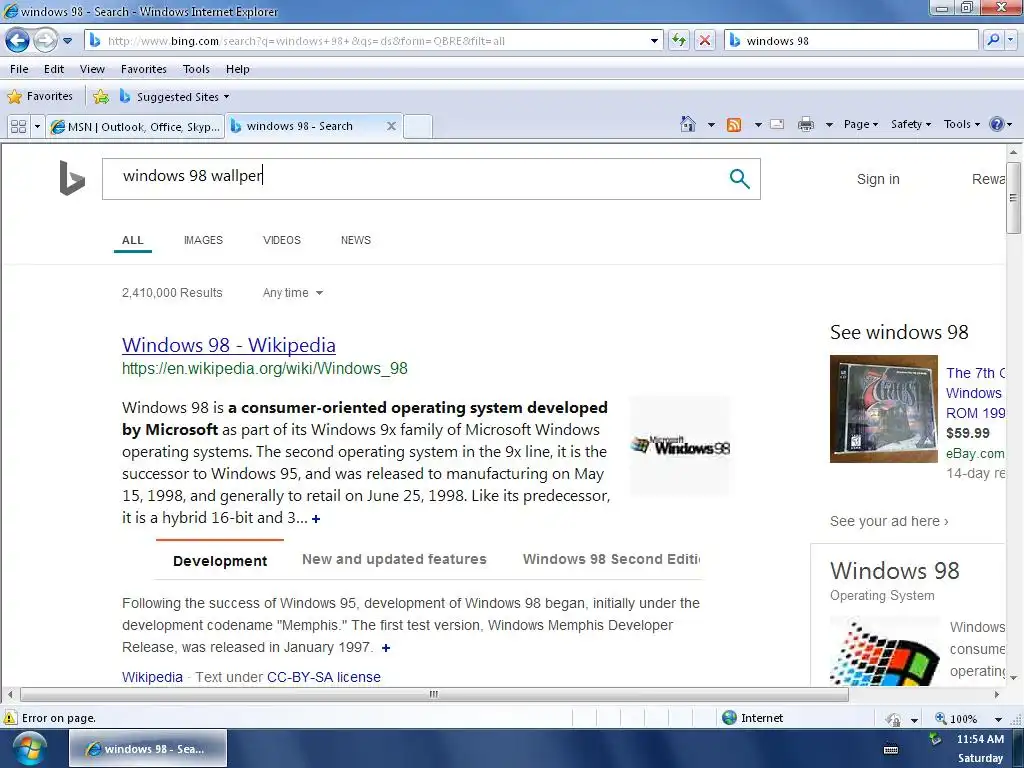Open the Favorites star button
Viewport: 1024px width, 768px height.
40,97
